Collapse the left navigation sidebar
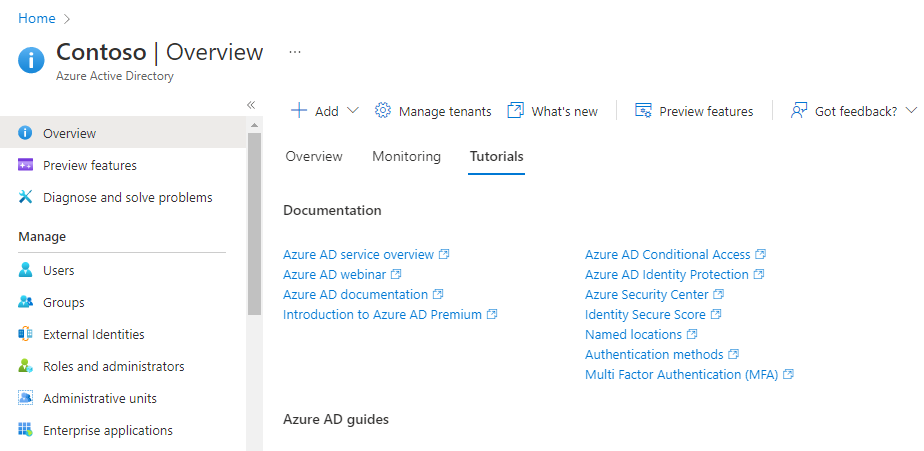The width and height of the screenshot is (924, 451). tap(251, 105)
